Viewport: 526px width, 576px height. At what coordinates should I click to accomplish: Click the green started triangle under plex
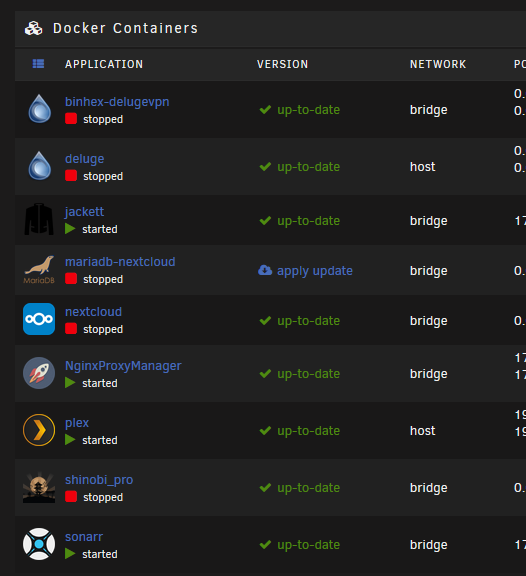pyautogui.click(x=70, y=439)
